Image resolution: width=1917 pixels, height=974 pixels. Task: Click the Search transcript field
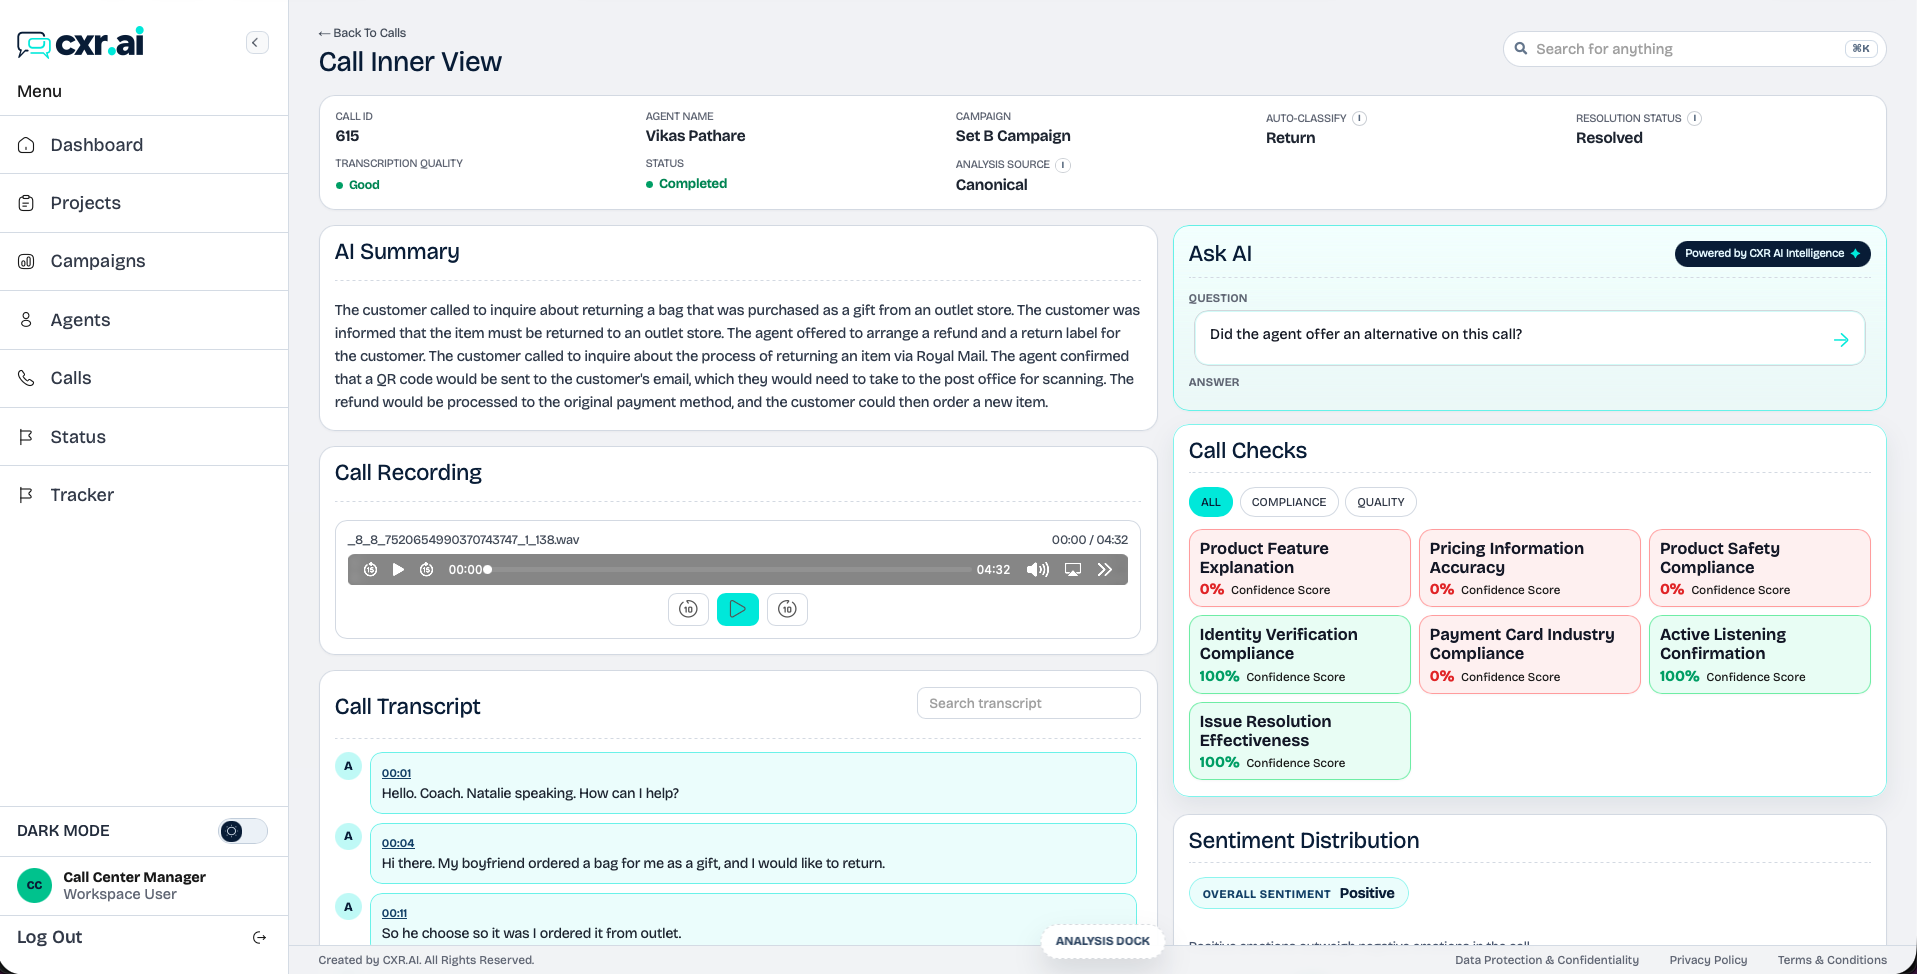(x=1028, y=703)
